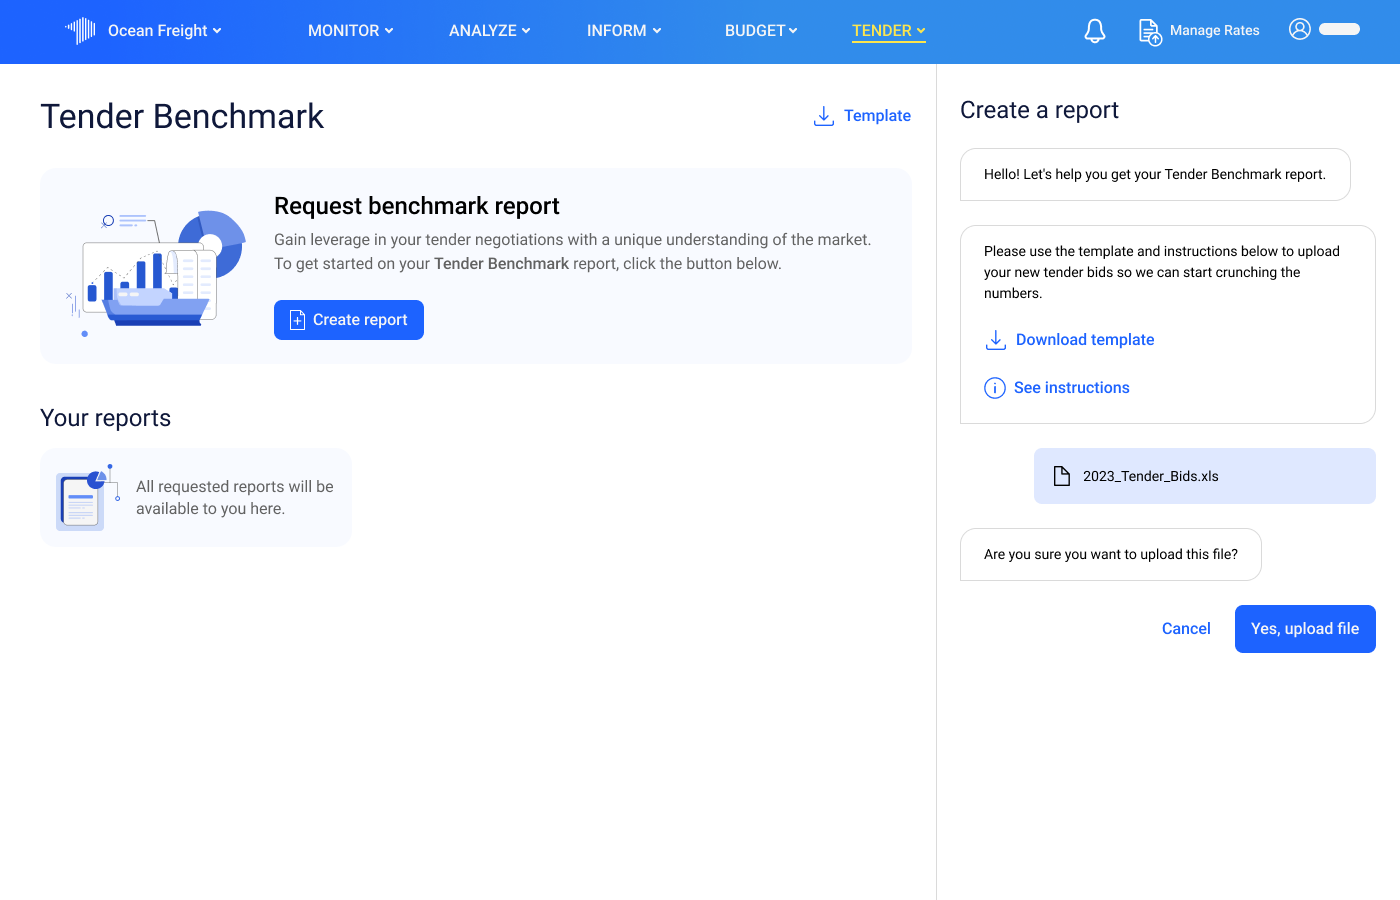
Task: Click the user profile icon
Action: pyautogui.click(x=1300, y=30)
